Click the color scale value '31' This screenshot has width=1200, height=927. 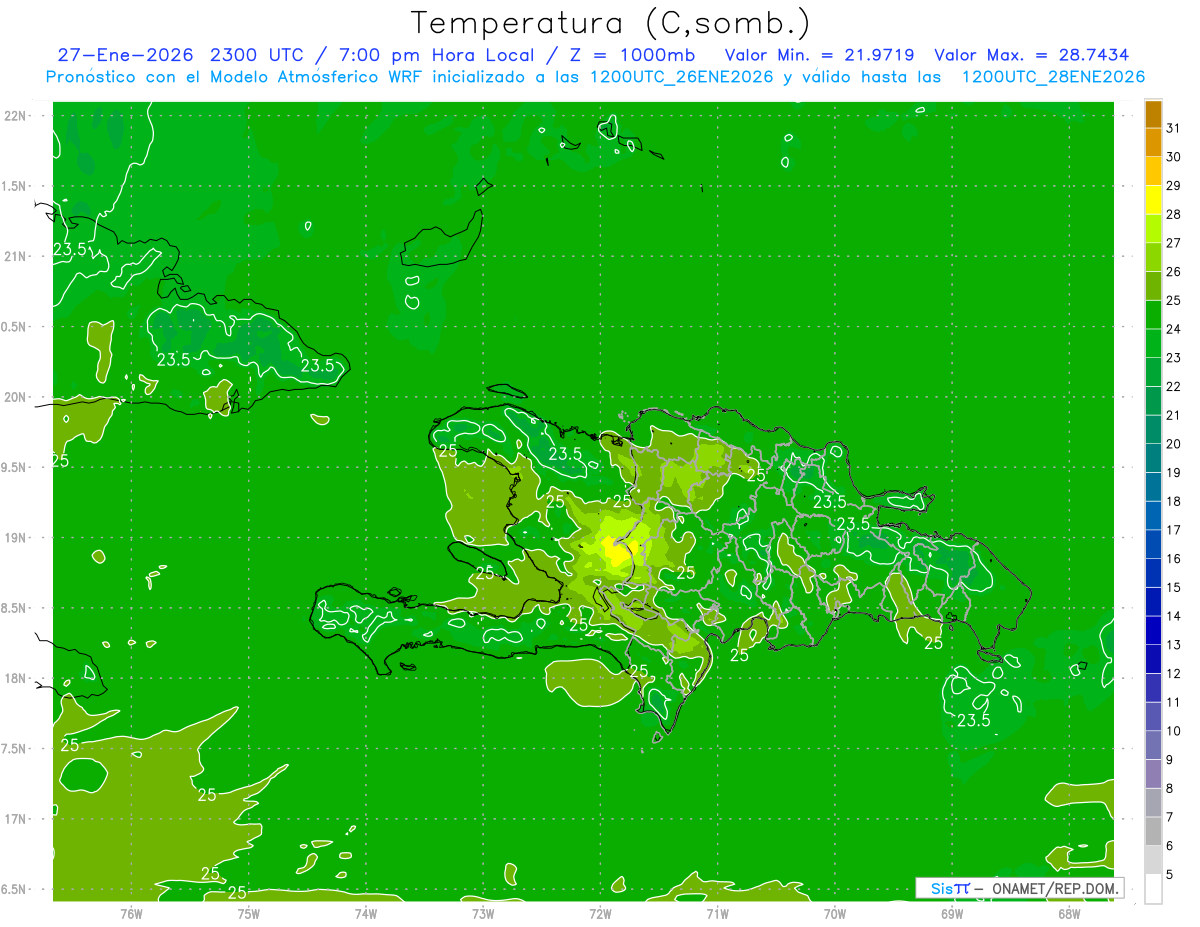[x=1174, y=128]
